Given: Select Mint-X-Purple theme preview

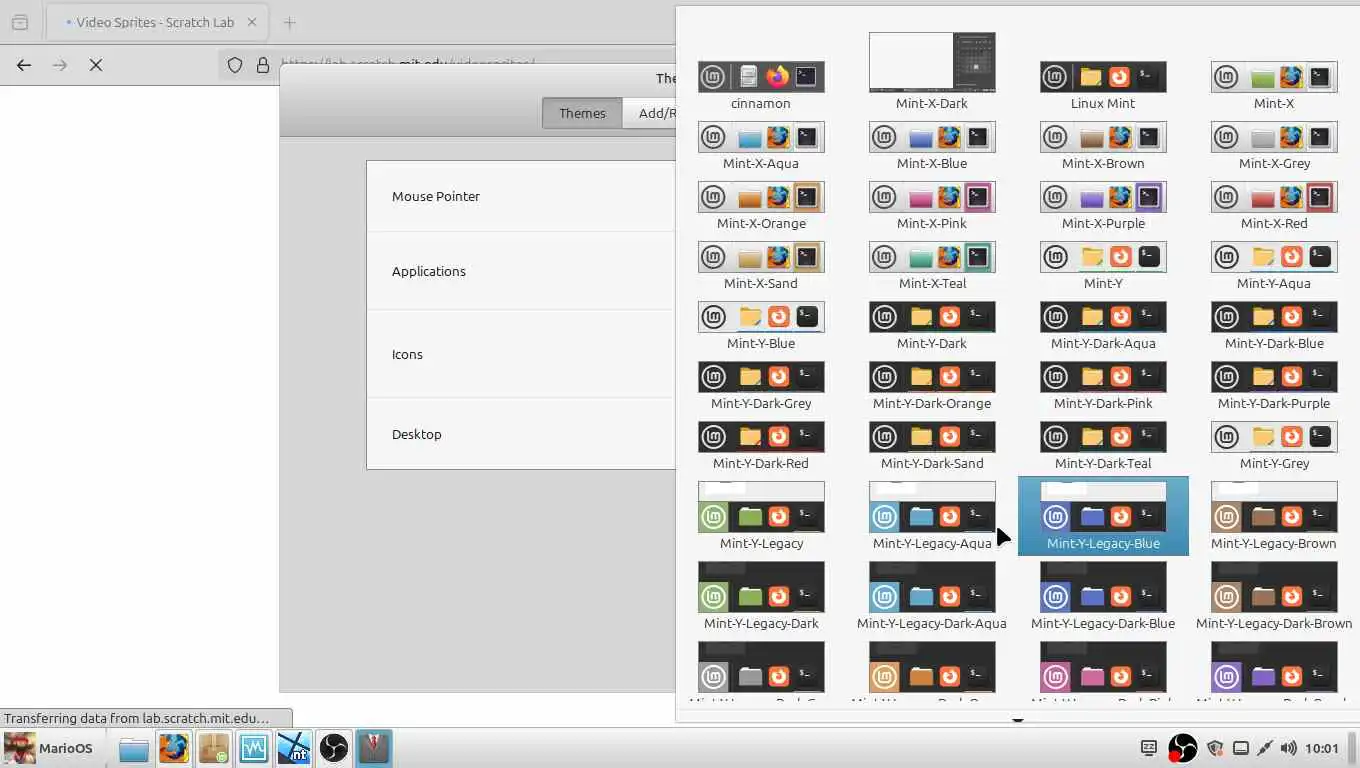Looking at the screenshot, I should tap(1103, 197).
